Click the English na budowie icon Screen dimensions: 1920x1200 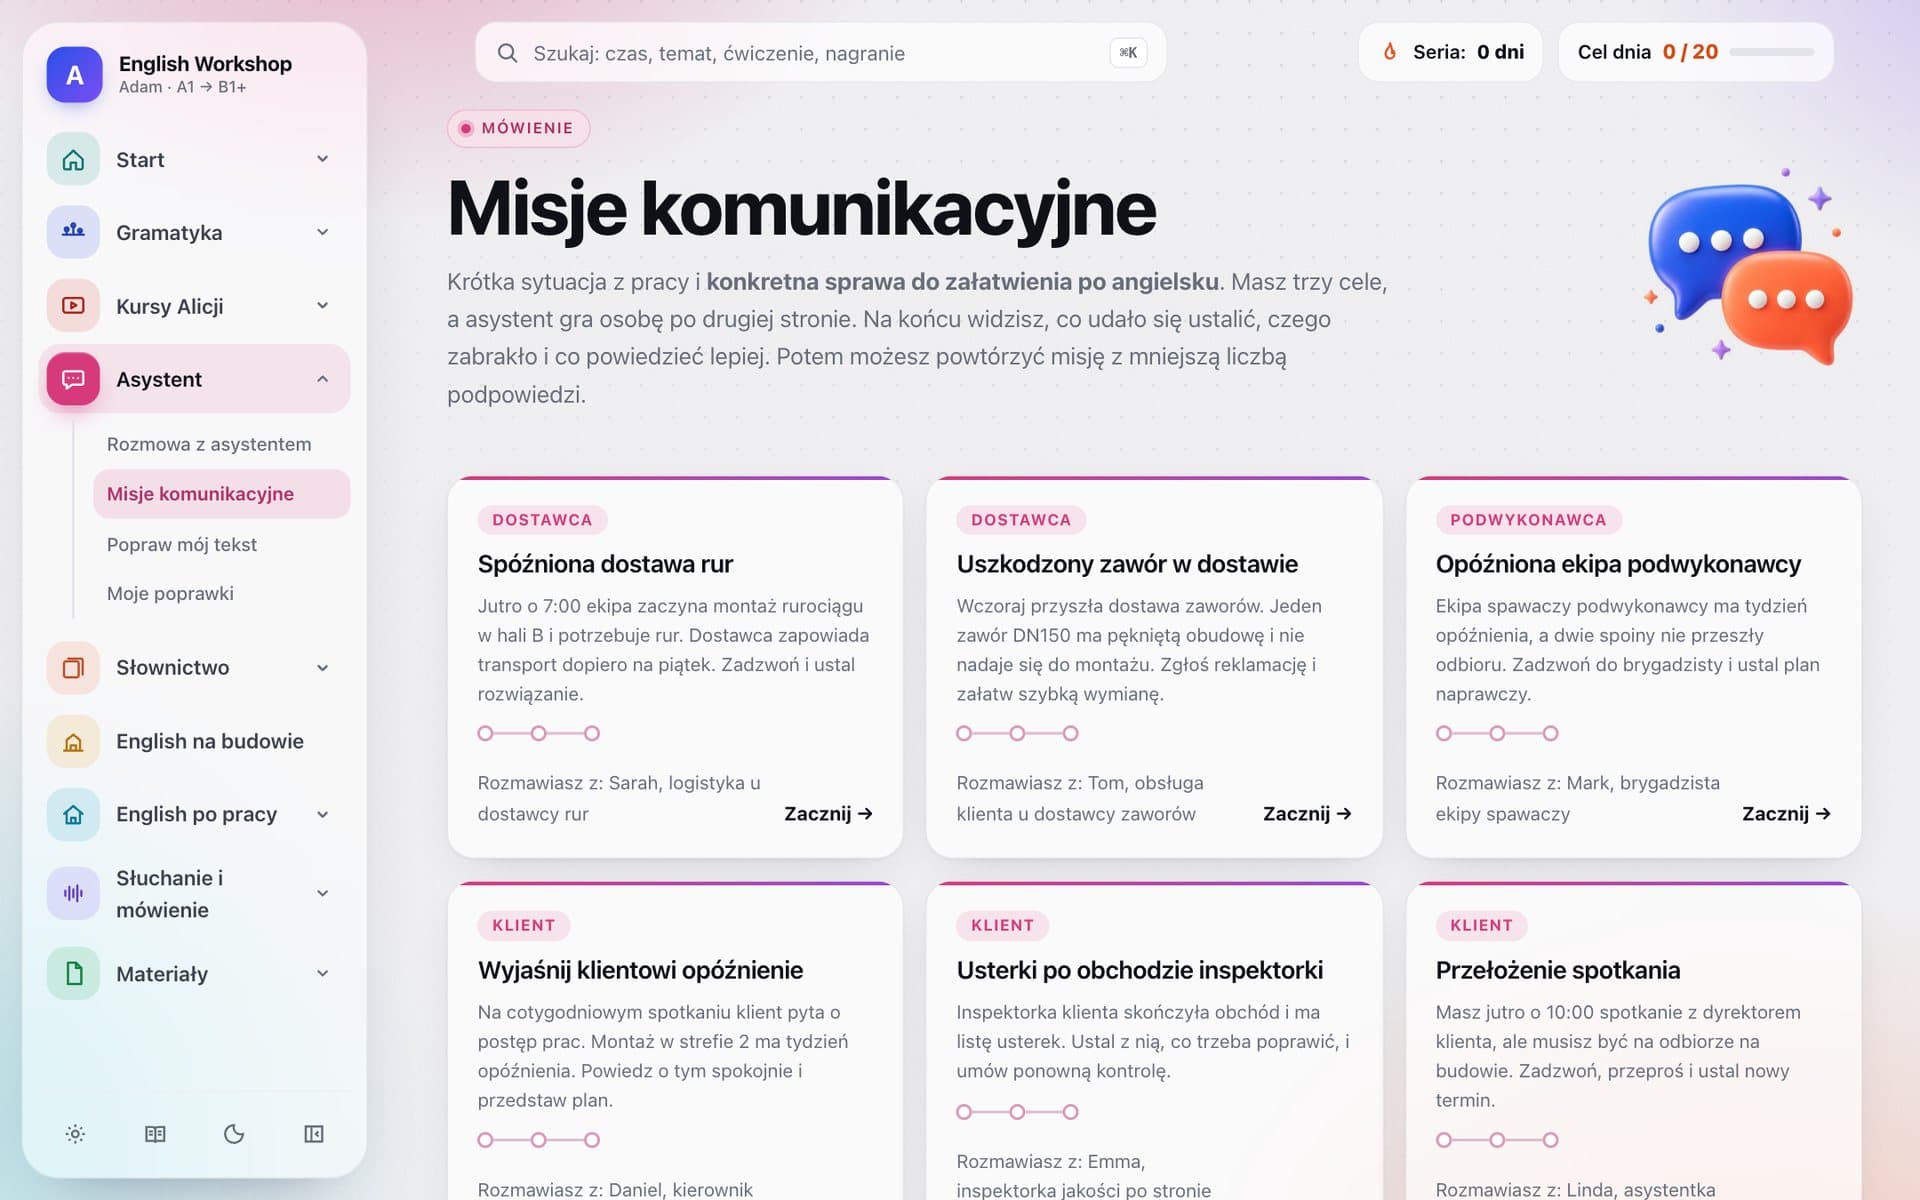73,741
